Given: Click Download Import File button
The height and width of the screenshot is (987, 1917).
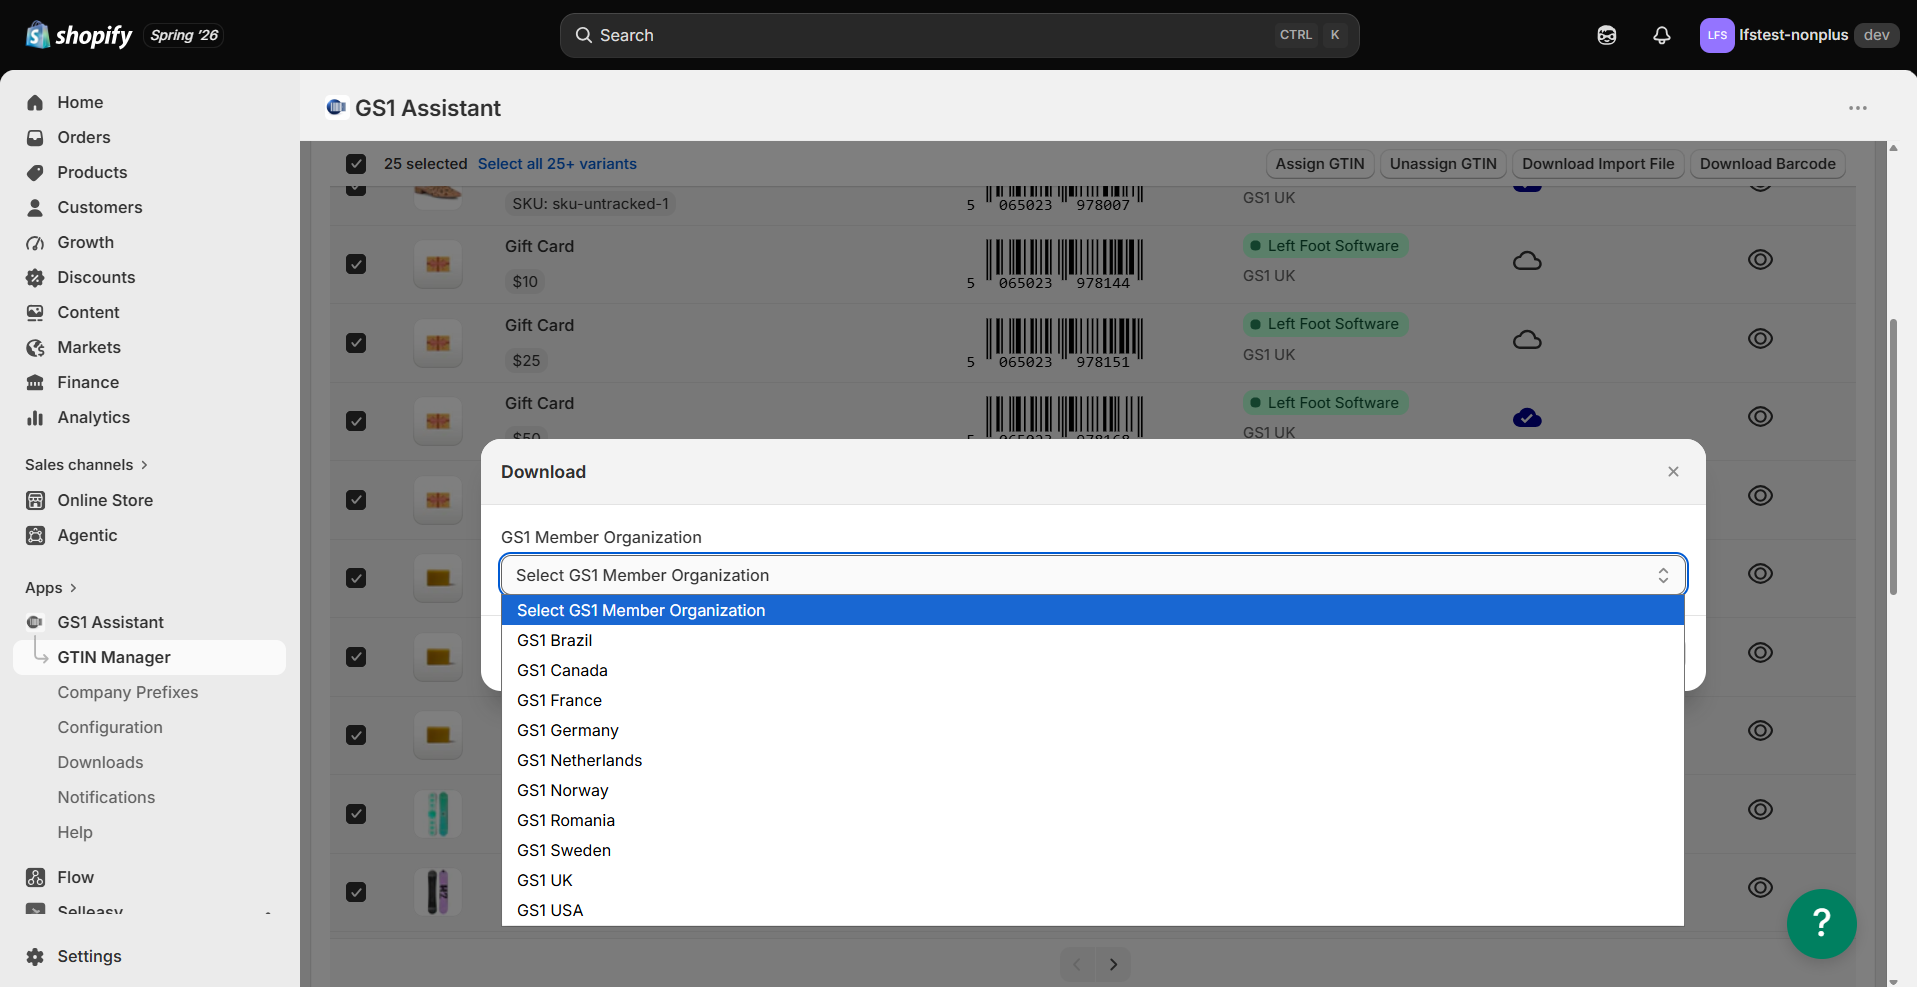Looking at the screenshot, I should 1598,164.
